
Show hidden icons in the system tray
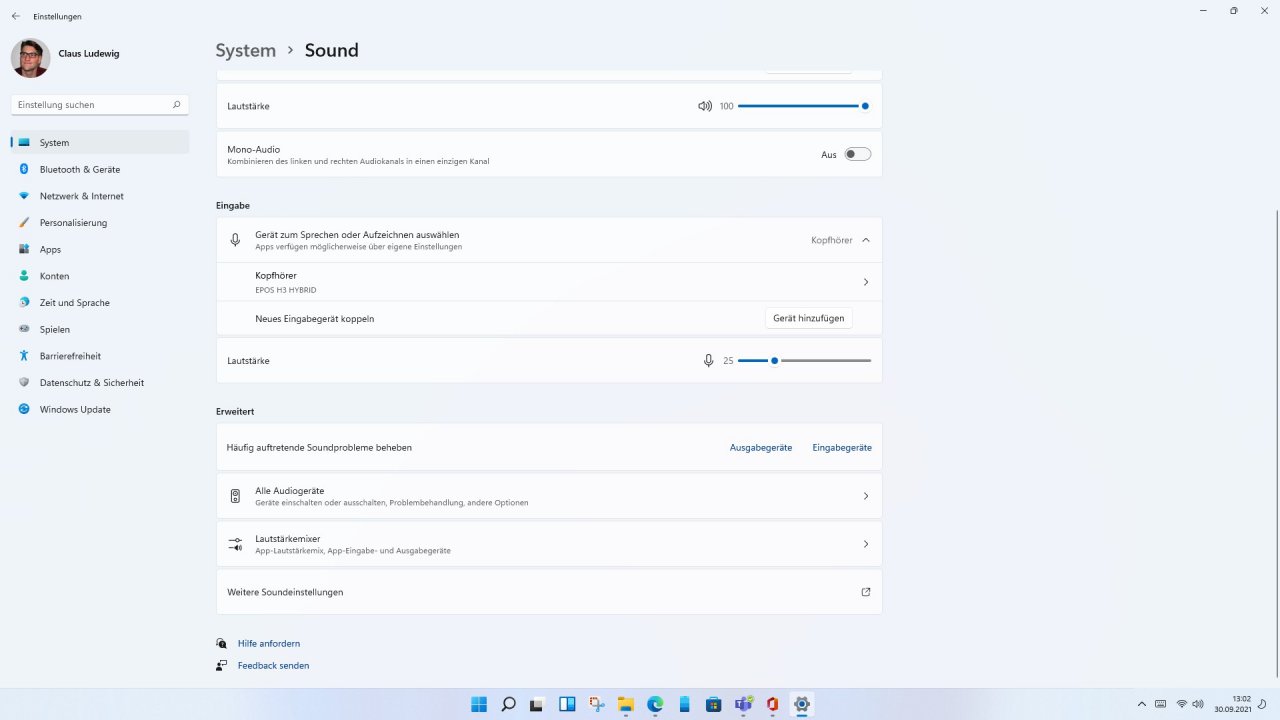[1141, 704]
